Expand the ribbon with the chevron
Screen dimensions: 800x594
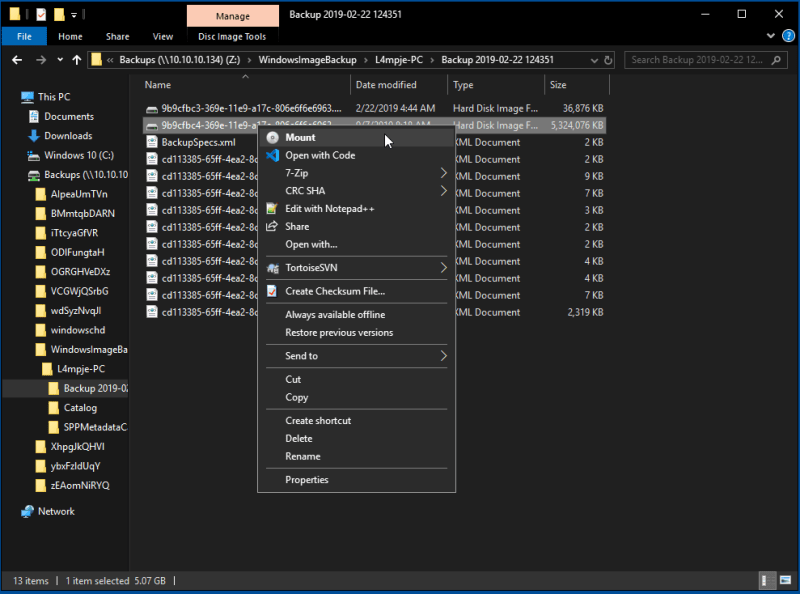coord(770,36)
